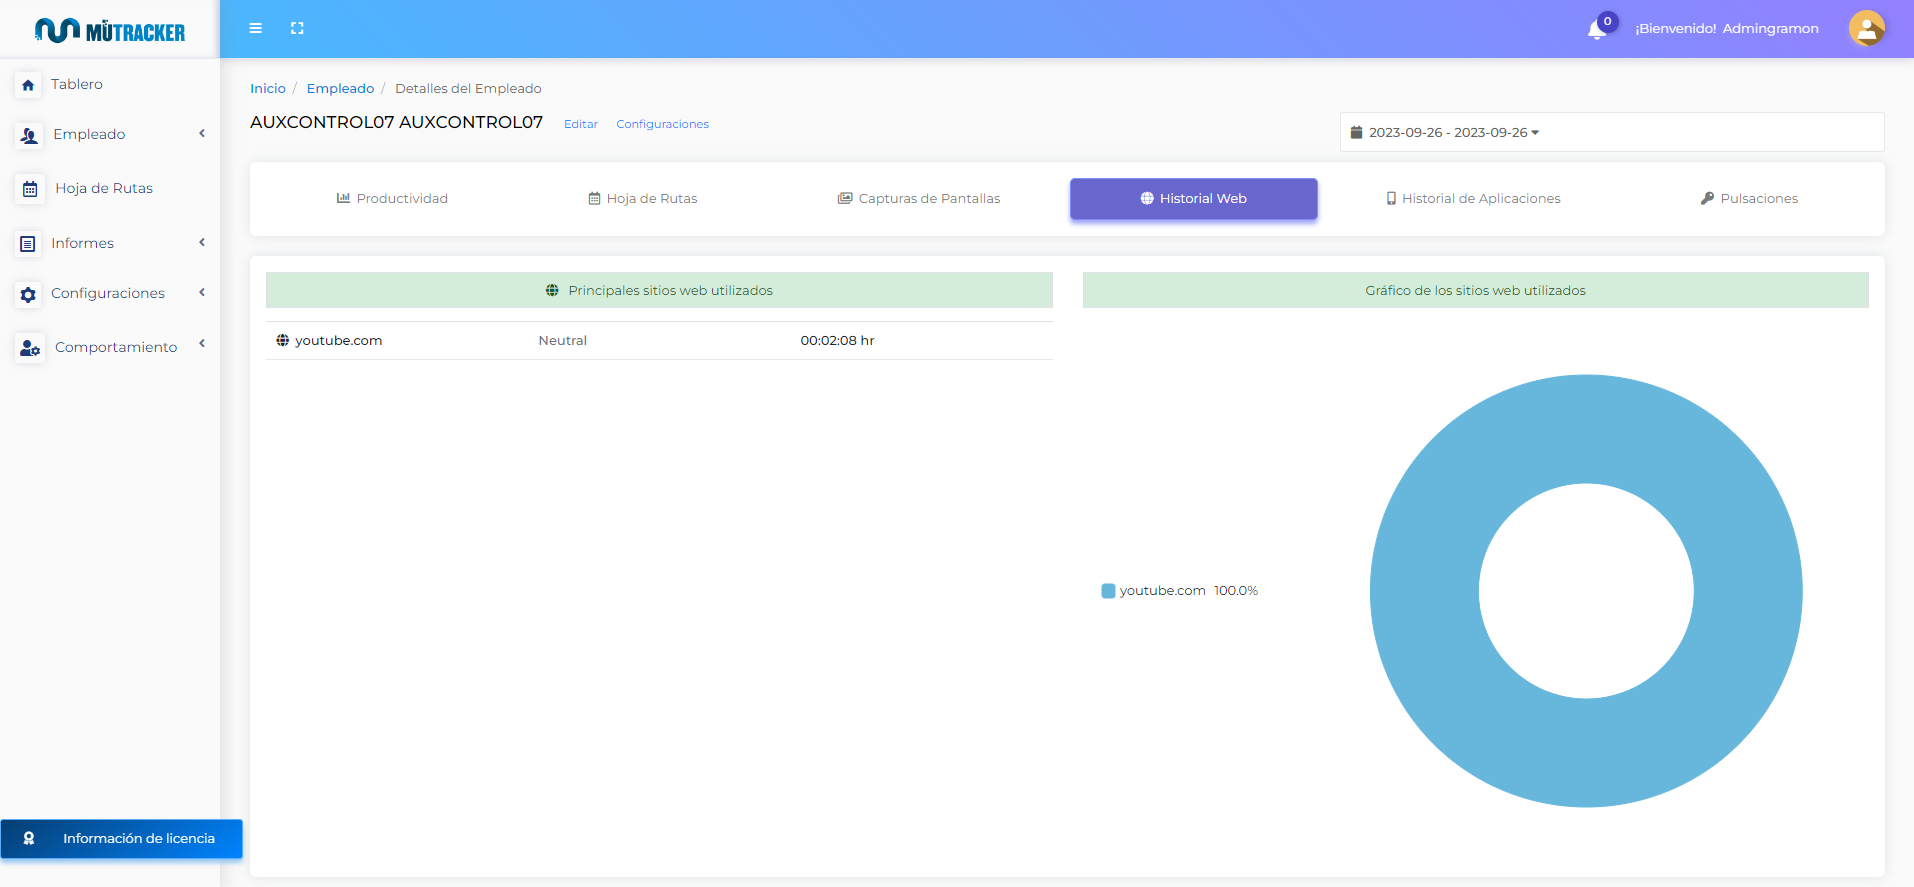Screen dimensions: 1914x887
Task: Click the Editar link
Action: point(580,124)
